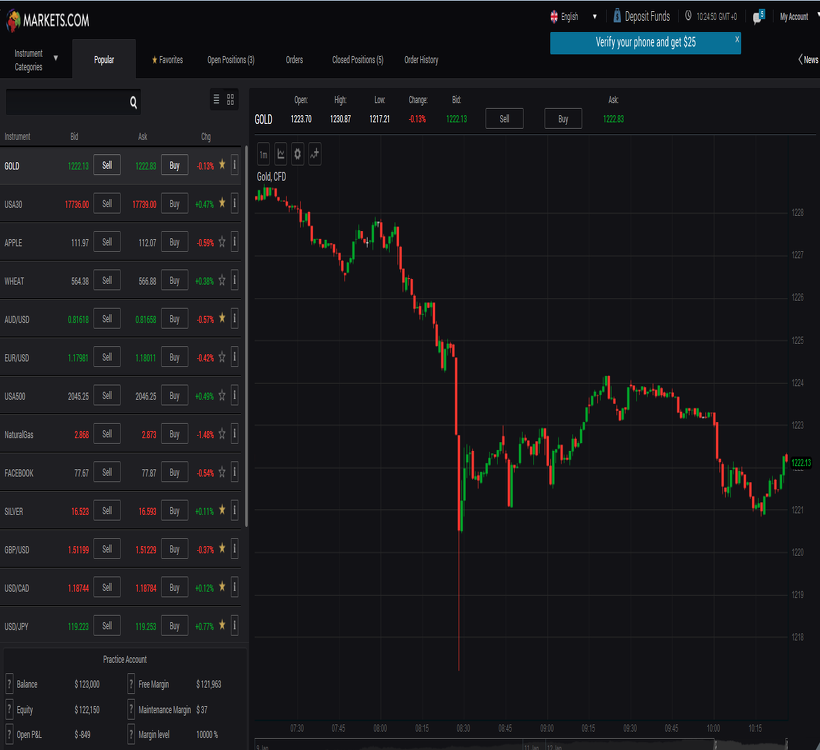This screenshot has width=820, height=750.
Task: Sort list by Instrument column header
Action: click(17, 137)
